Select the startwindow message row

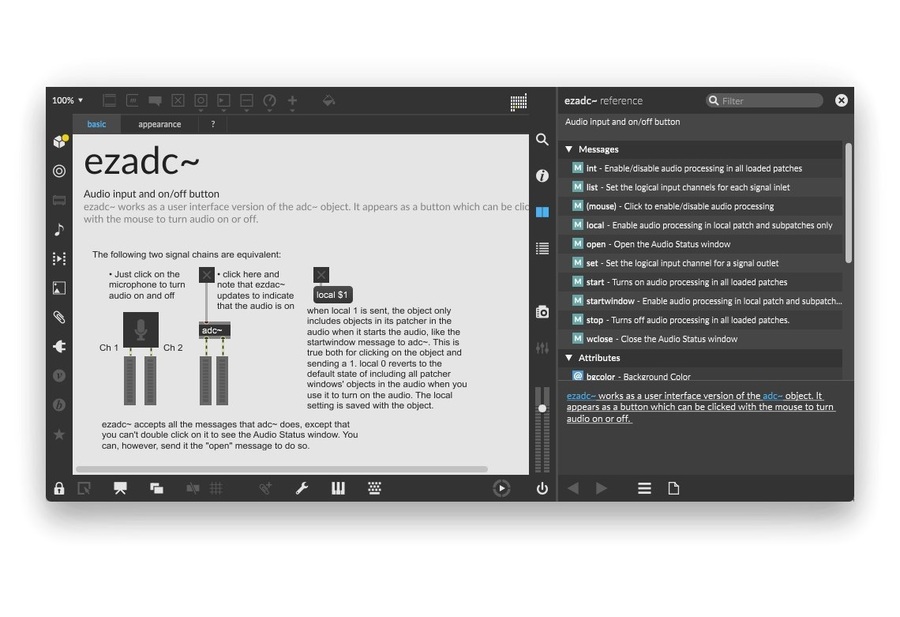701,301
